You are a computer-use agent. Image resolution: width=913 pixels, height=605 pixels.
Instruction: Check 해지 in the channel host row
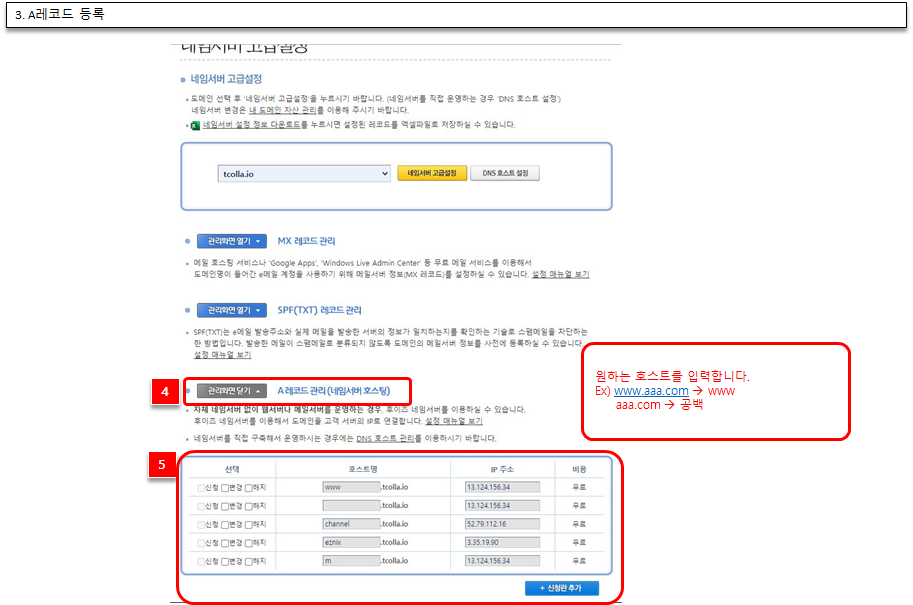(249, 525)
